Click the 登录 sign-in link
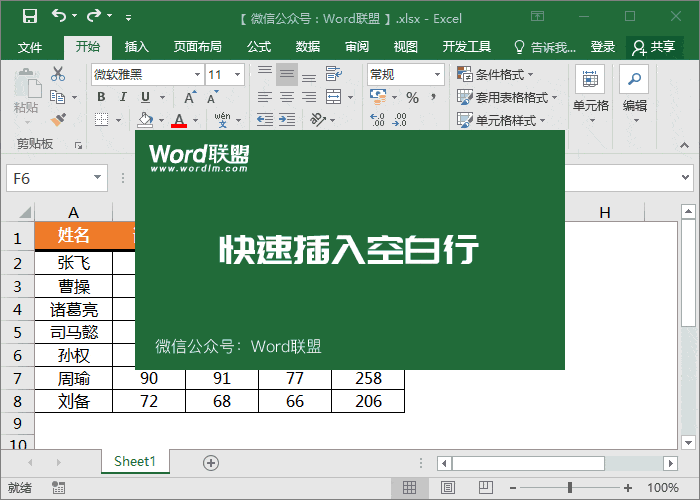The width and height of the screenshot is (700, 500). tap(603, 47)
